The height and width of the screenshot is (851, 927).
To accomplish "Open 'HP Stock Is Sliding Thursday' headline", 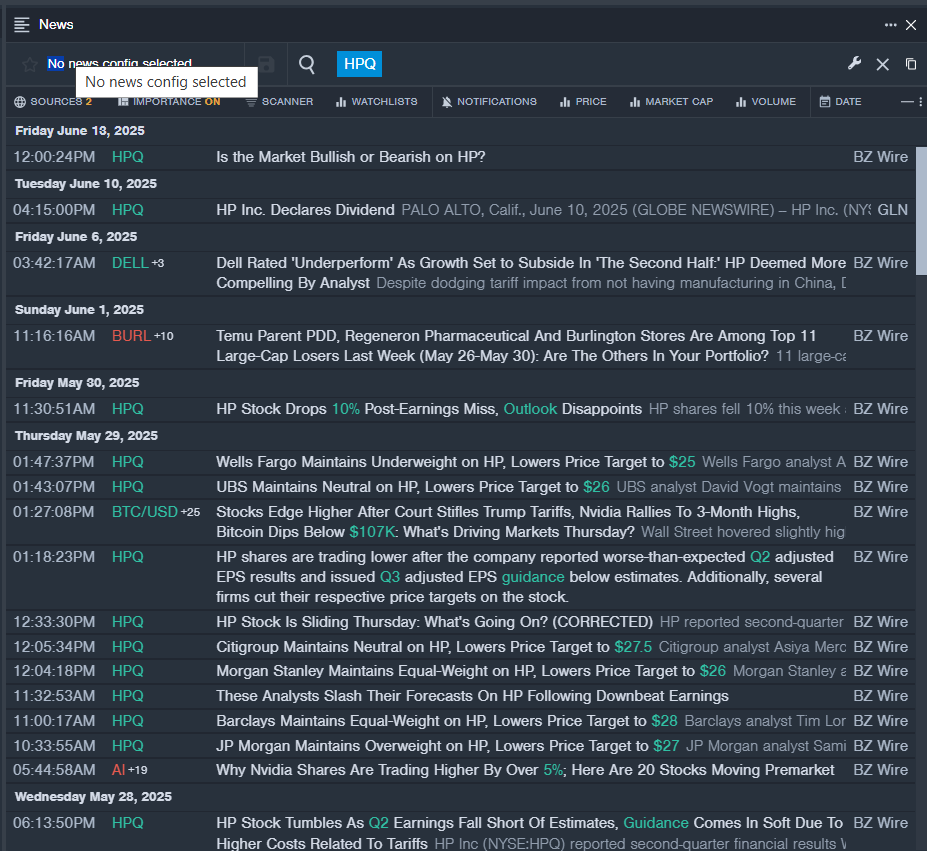I will point(435,622).
